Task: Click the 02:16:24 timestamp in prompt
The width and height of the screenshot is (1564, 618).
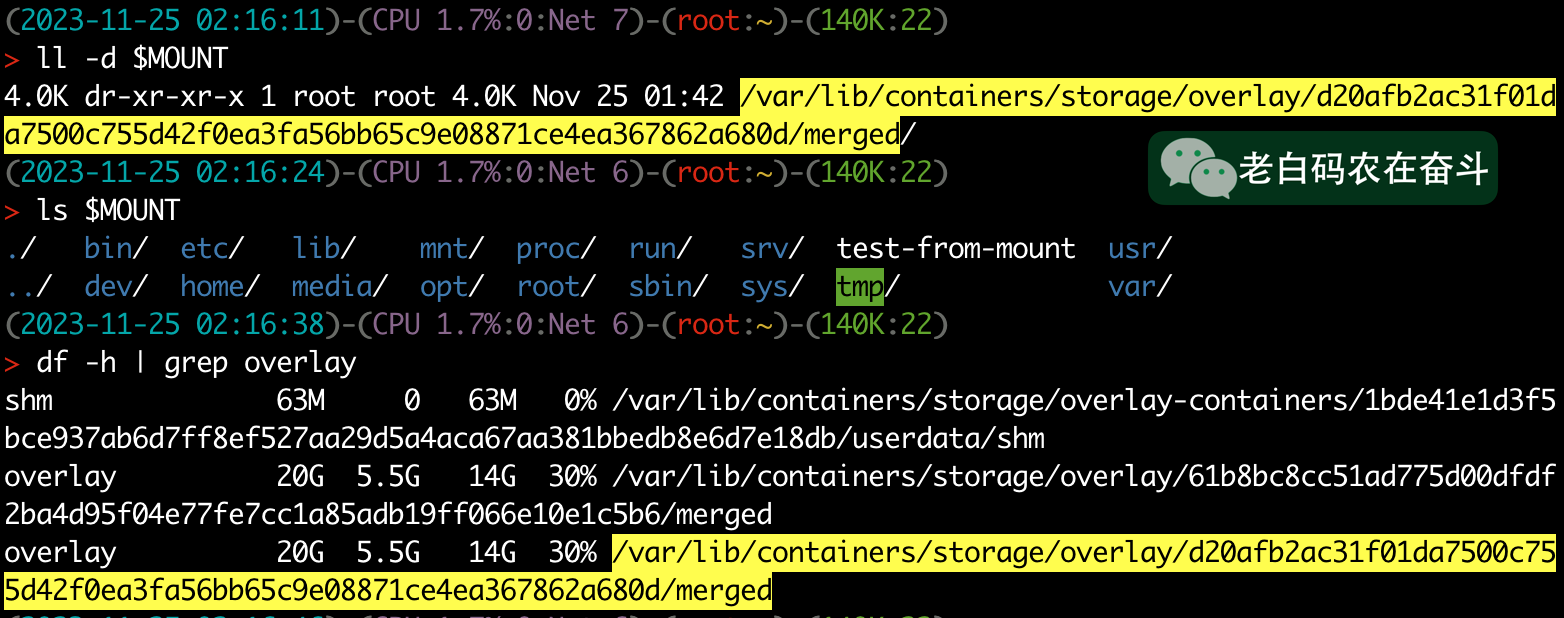Action: click(x=260, y=173)
